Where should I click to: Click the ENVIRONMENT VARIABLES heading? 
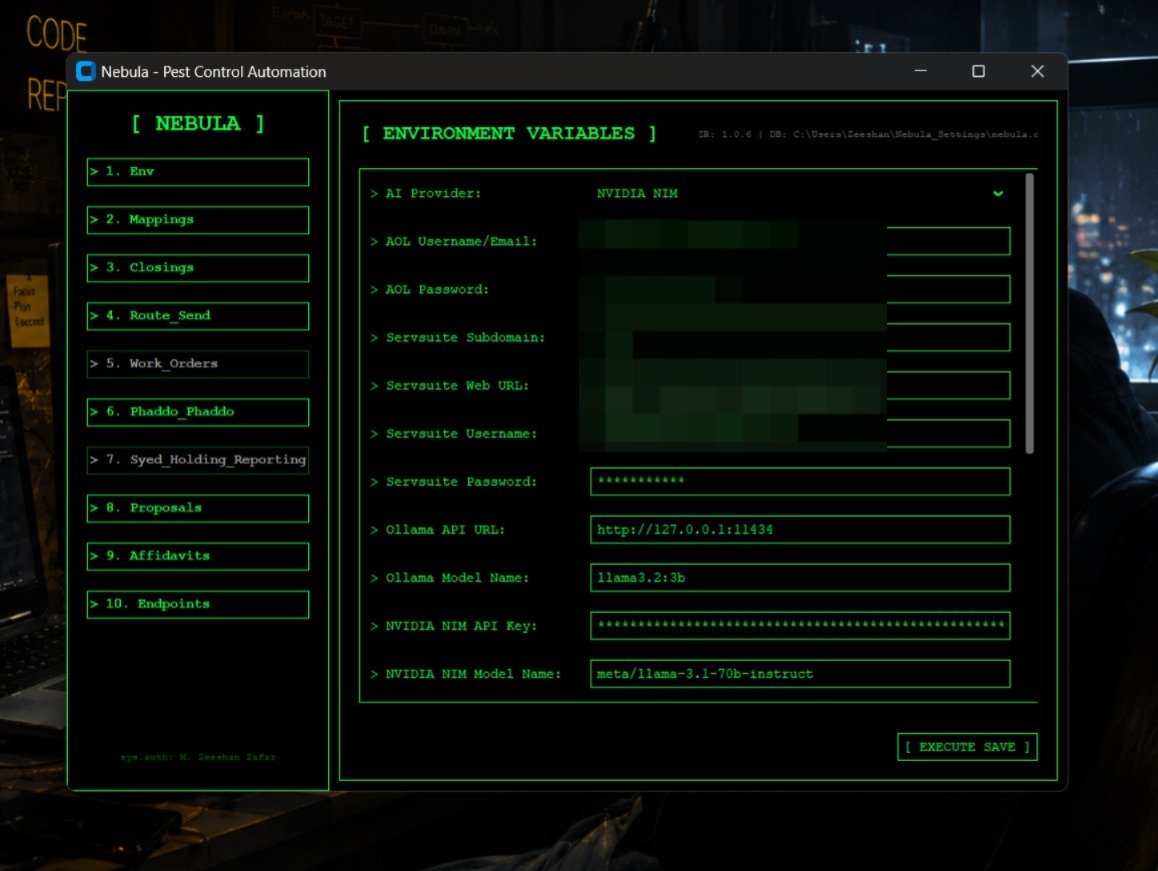509,134
